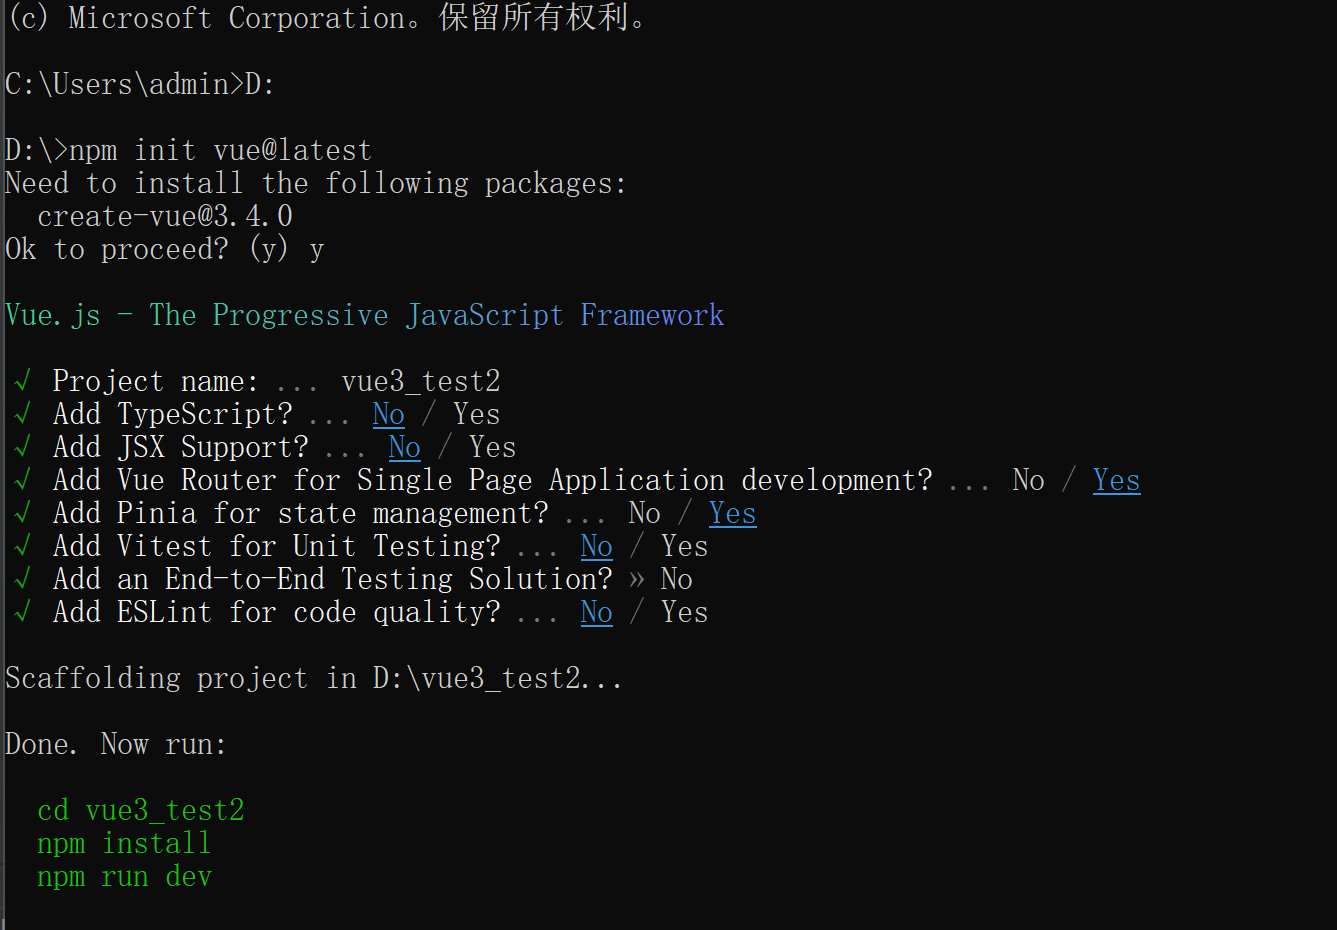
Task: Choose the underlined Yes for Vue Router
Action: point(1116,481)
